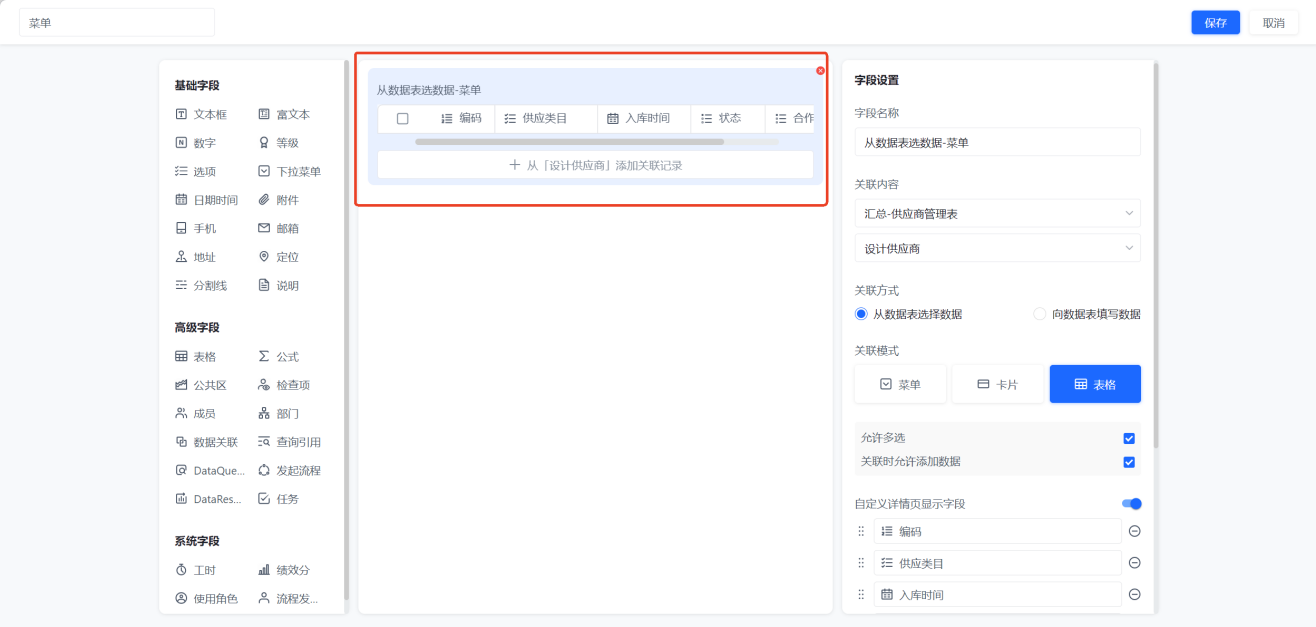Click the 菜单 form title input
This screenshot has width=1316, height=627.
(x=117, y=23)
